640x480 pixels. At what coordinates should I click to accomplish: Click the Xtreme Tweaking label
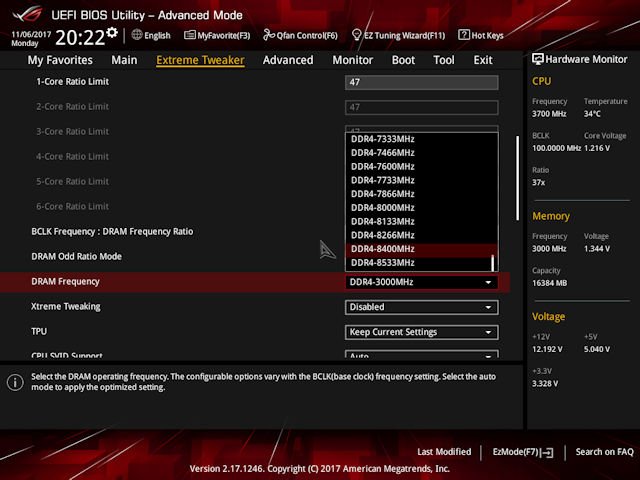coord(66,307)
